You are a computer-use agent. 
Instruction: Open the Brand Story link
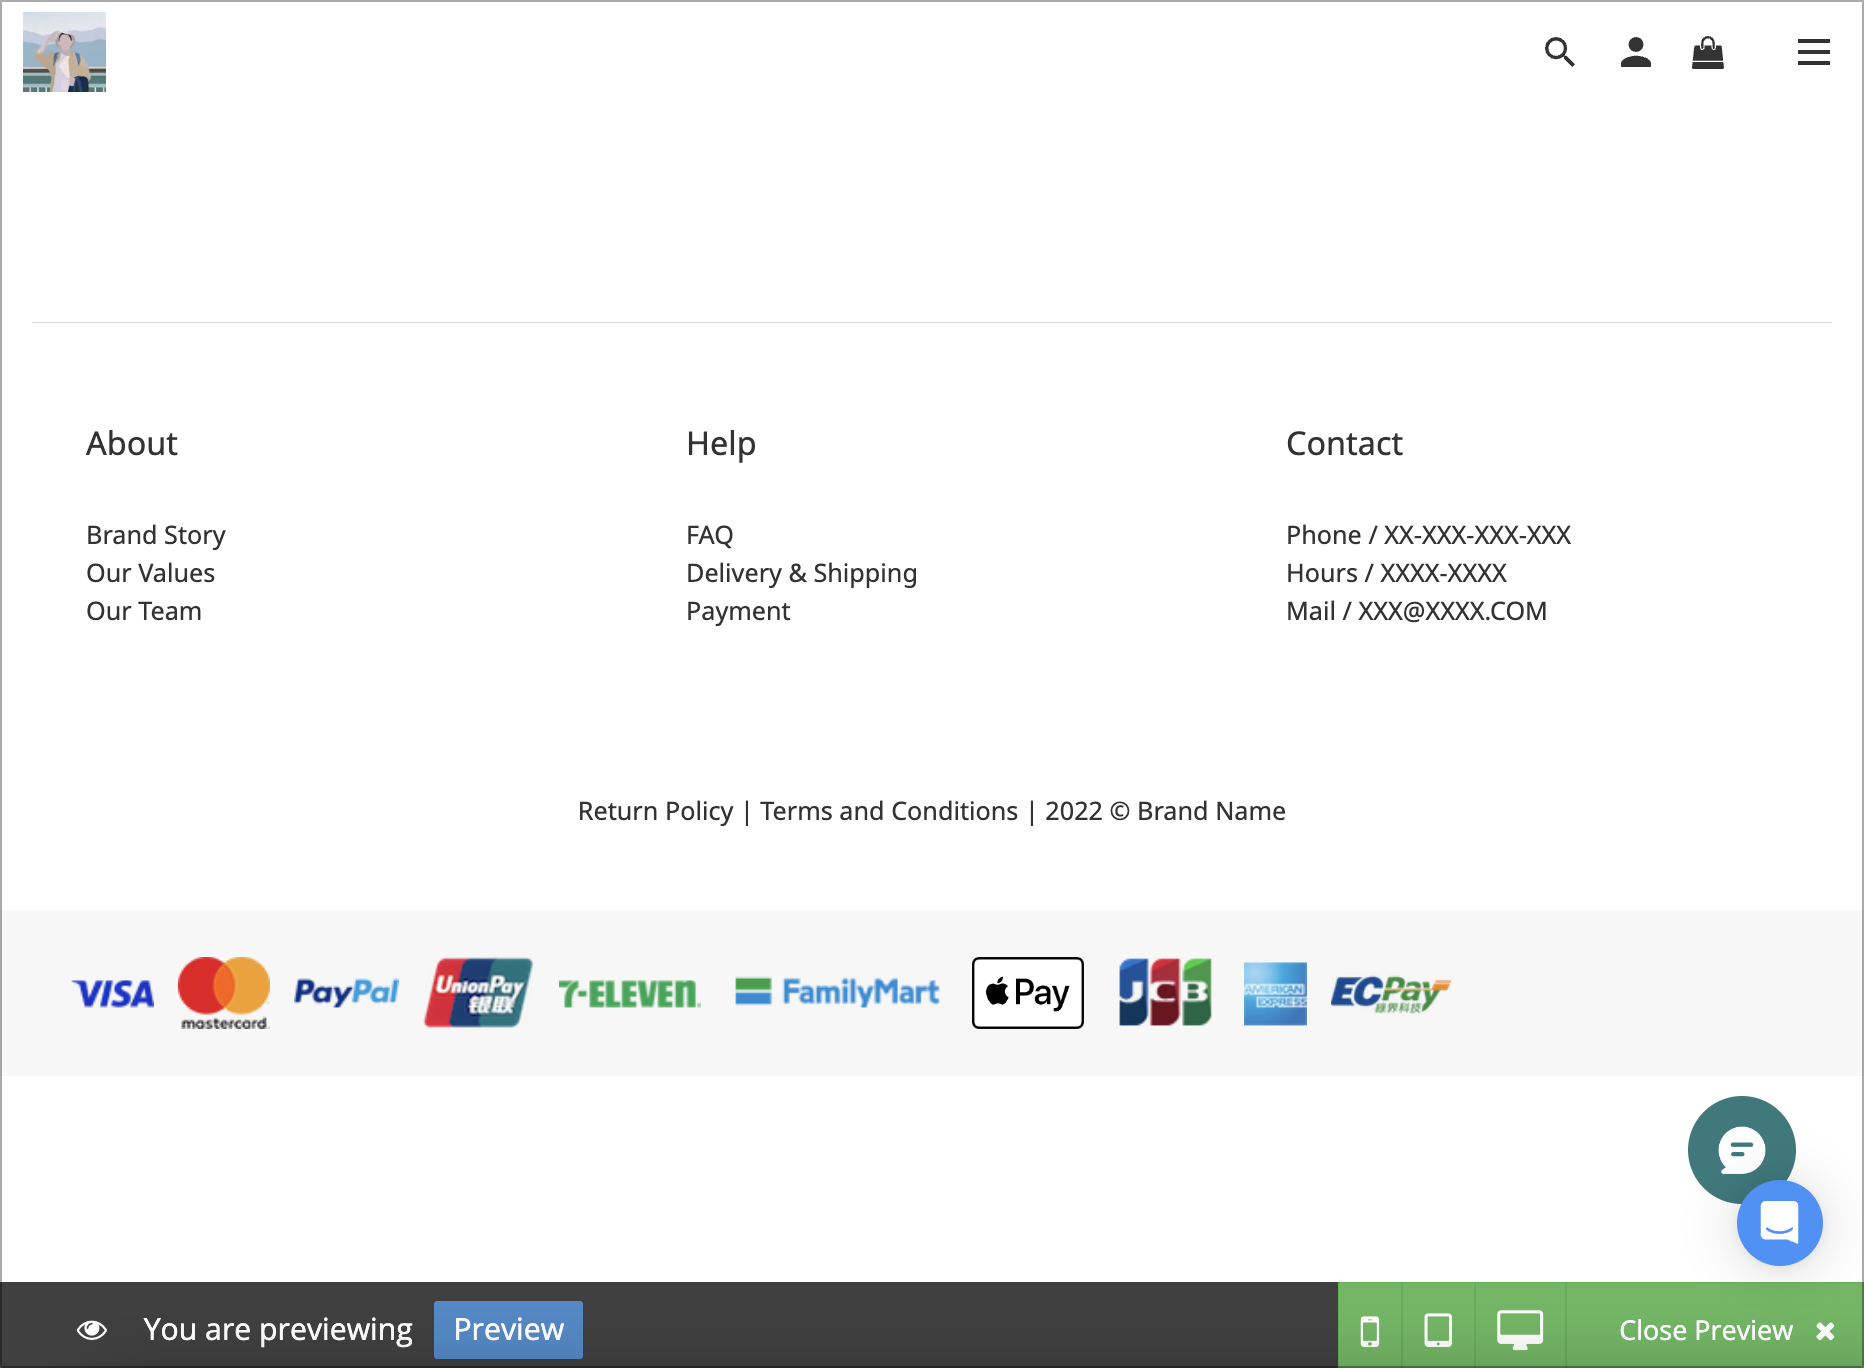click(156, 535)
